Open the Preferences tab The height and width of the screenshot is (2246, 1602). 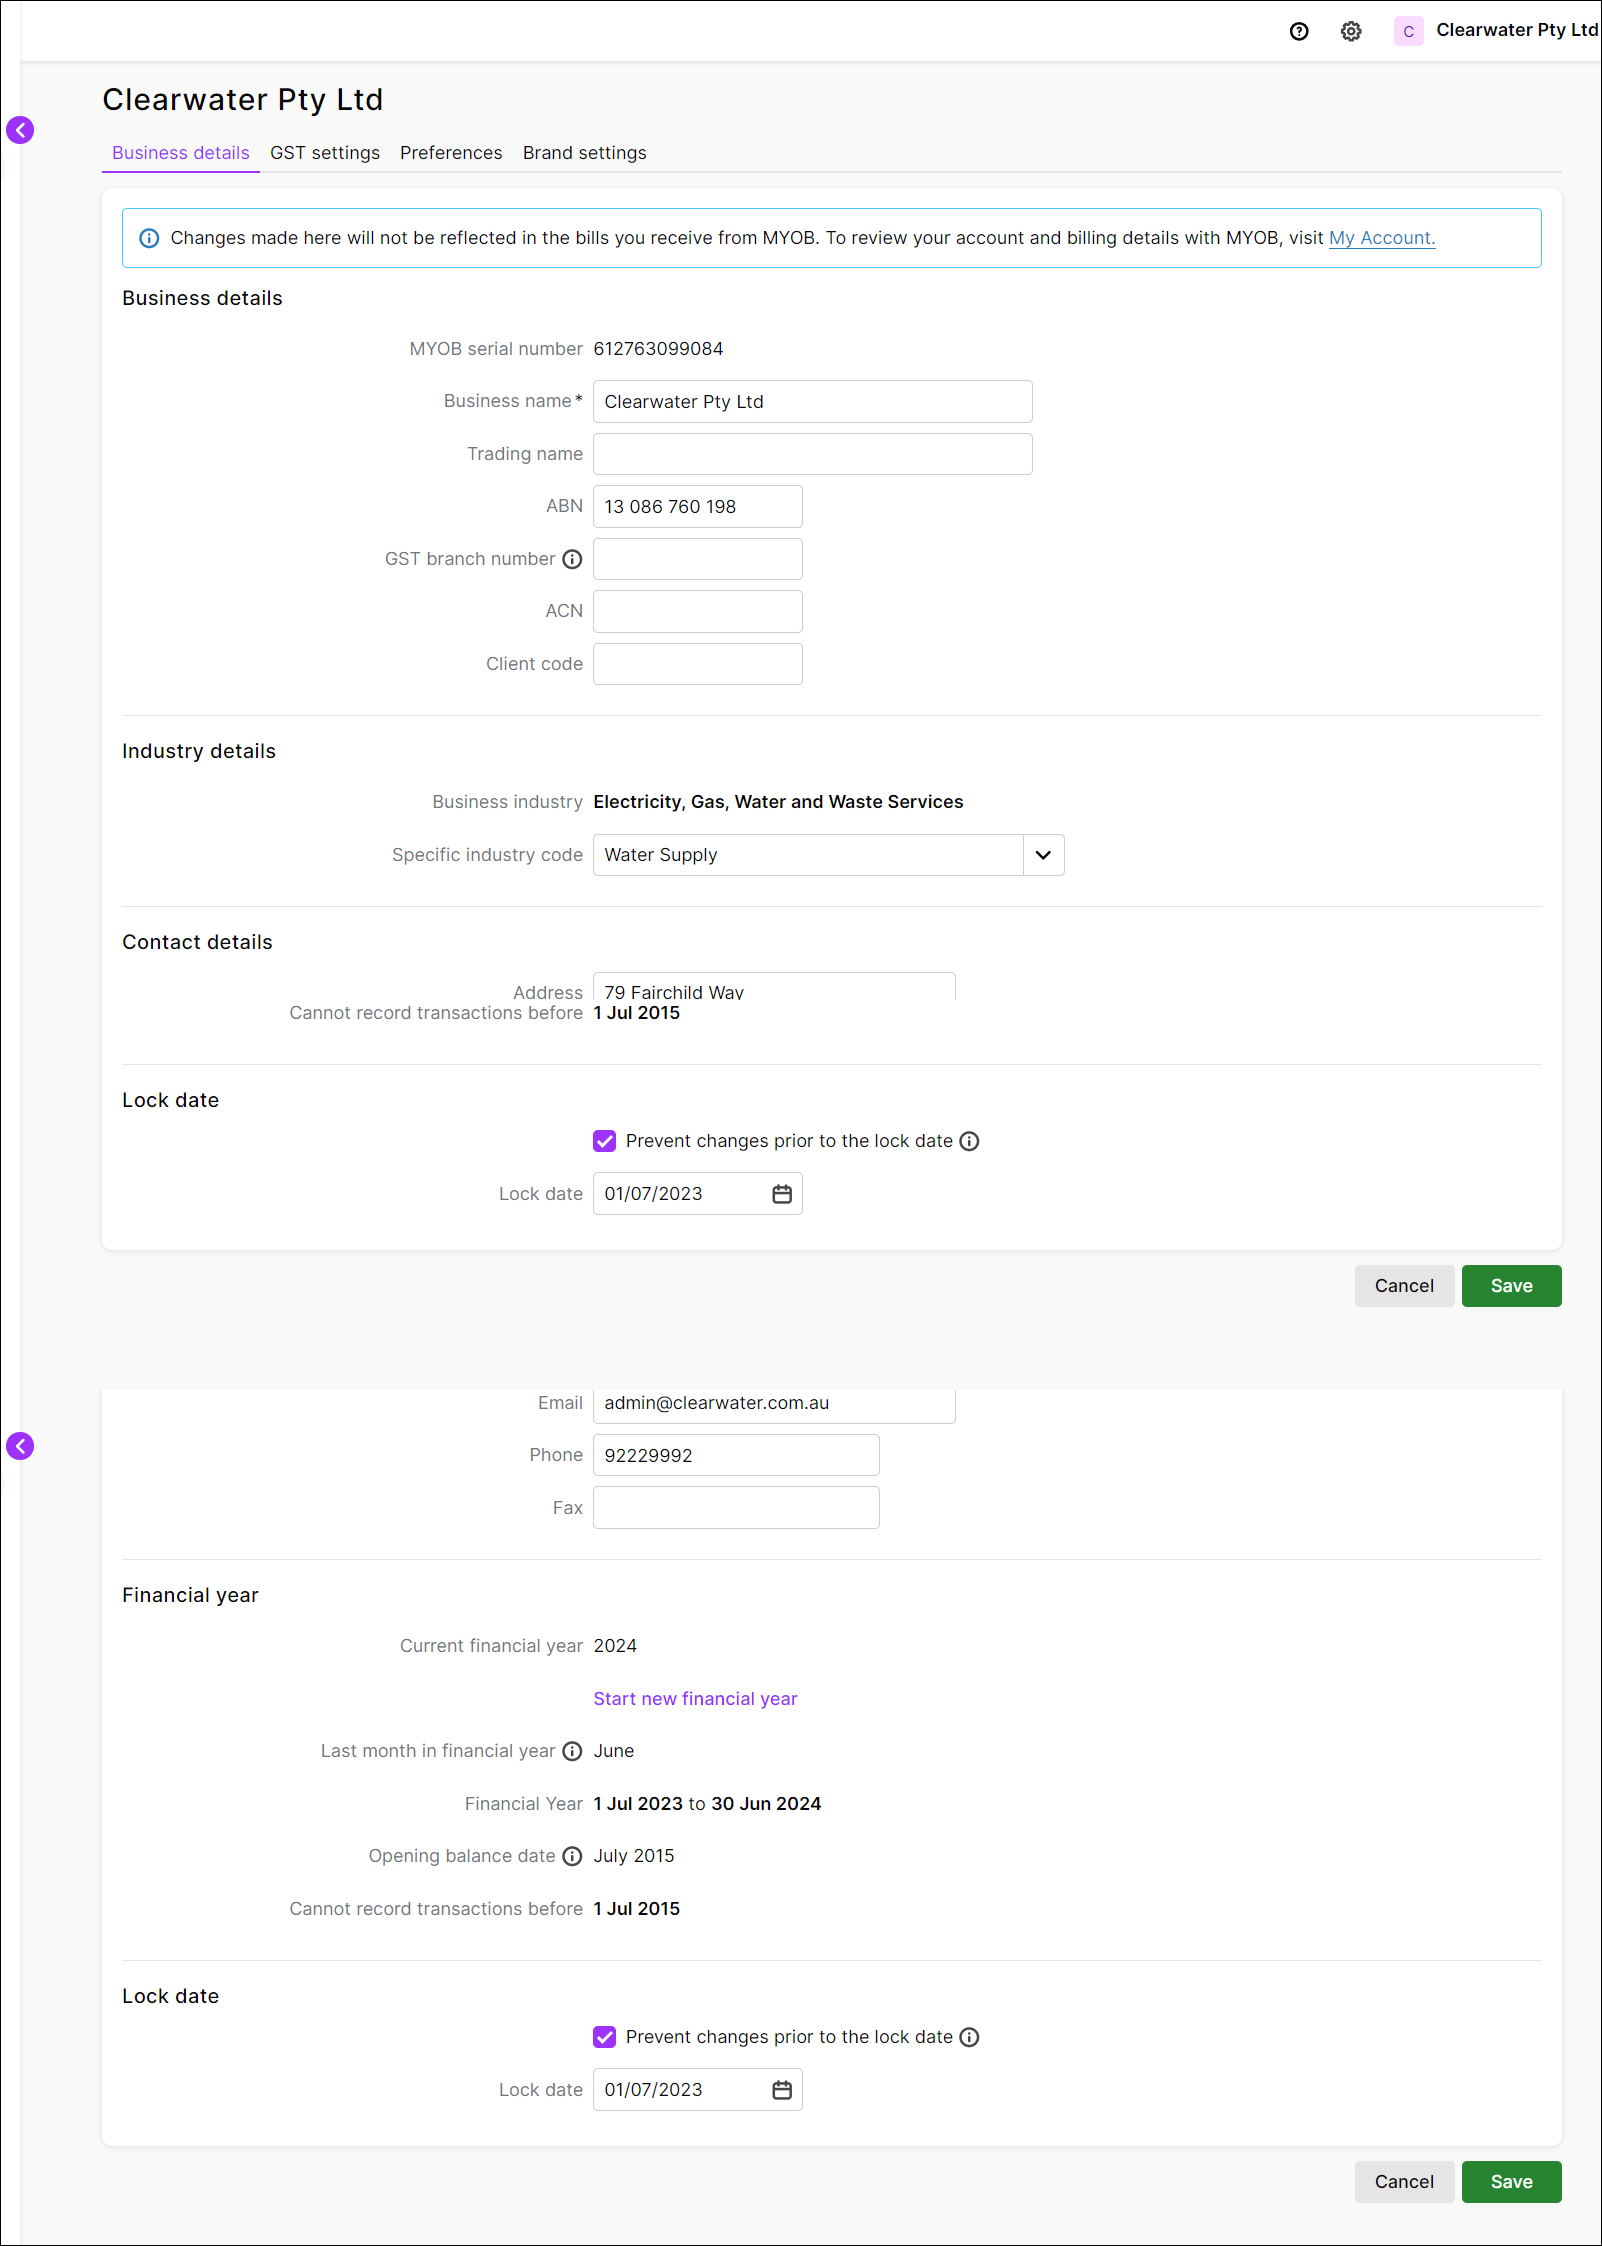451,153
